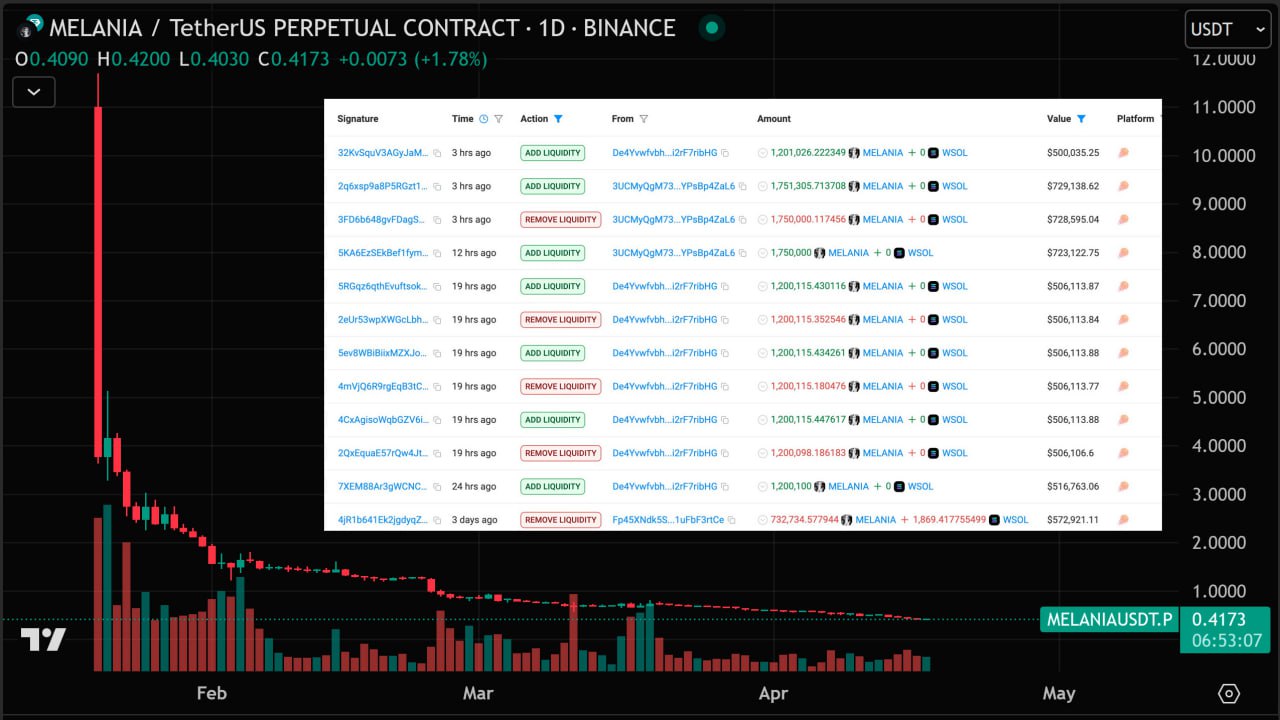Viewport: 1280px width, 720px height.
Task: Open the Action column filter
Action: click(x=558, y=119)
